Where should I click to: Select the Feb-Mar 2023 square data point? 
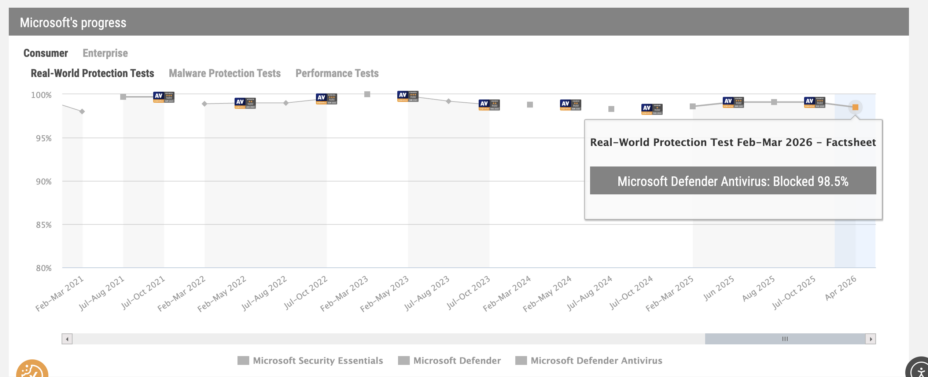367,94
